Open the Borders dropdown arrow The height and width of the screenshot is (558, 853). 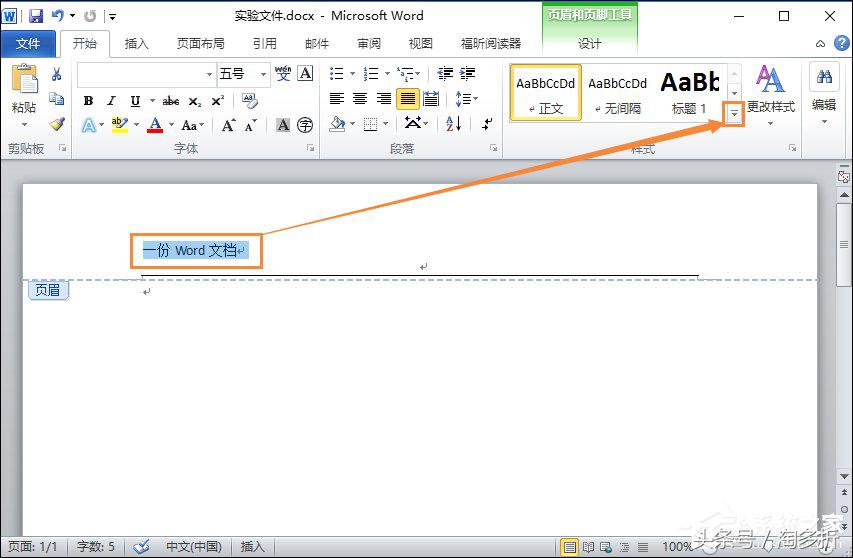coord(386,125)
